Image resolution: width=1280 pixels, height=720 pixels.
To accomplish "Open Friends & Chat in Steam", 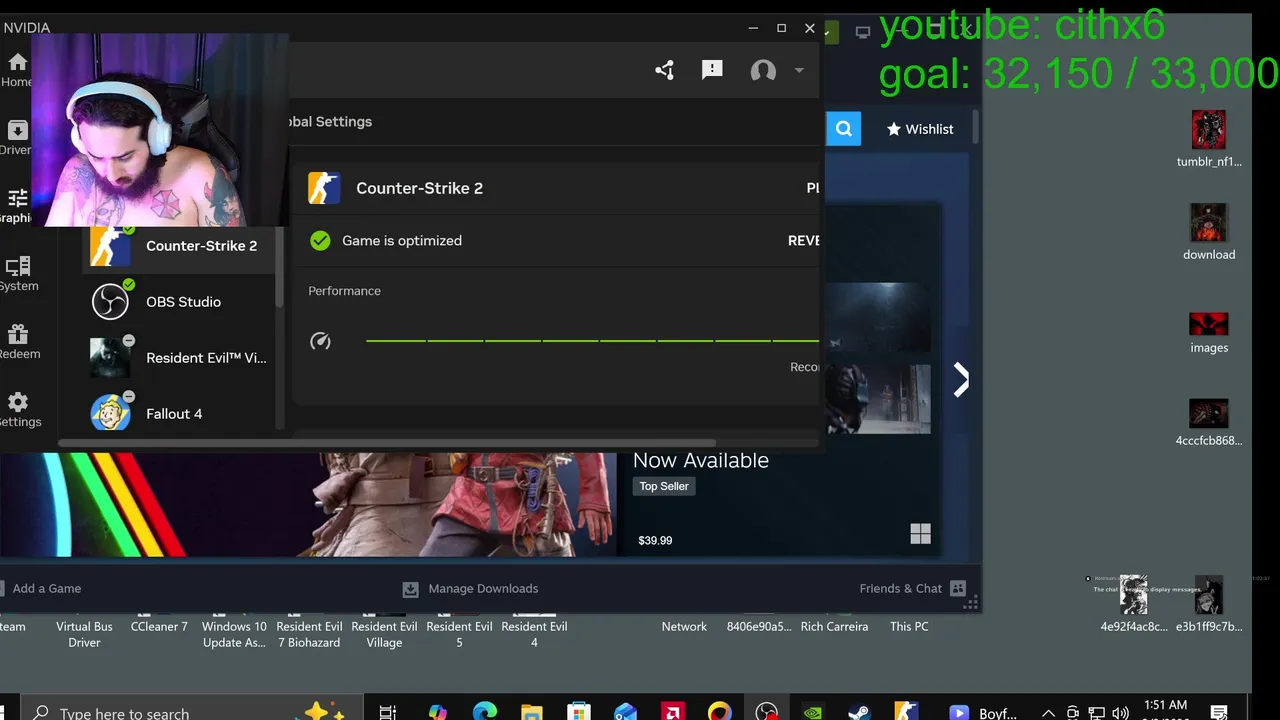I will pyautogui.click(x=912, y=588).
